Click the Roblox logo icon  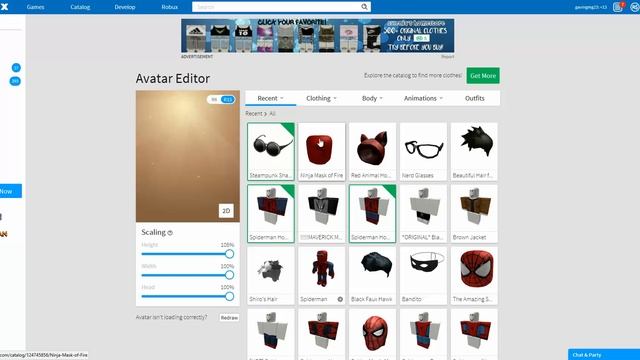point(4,7)
